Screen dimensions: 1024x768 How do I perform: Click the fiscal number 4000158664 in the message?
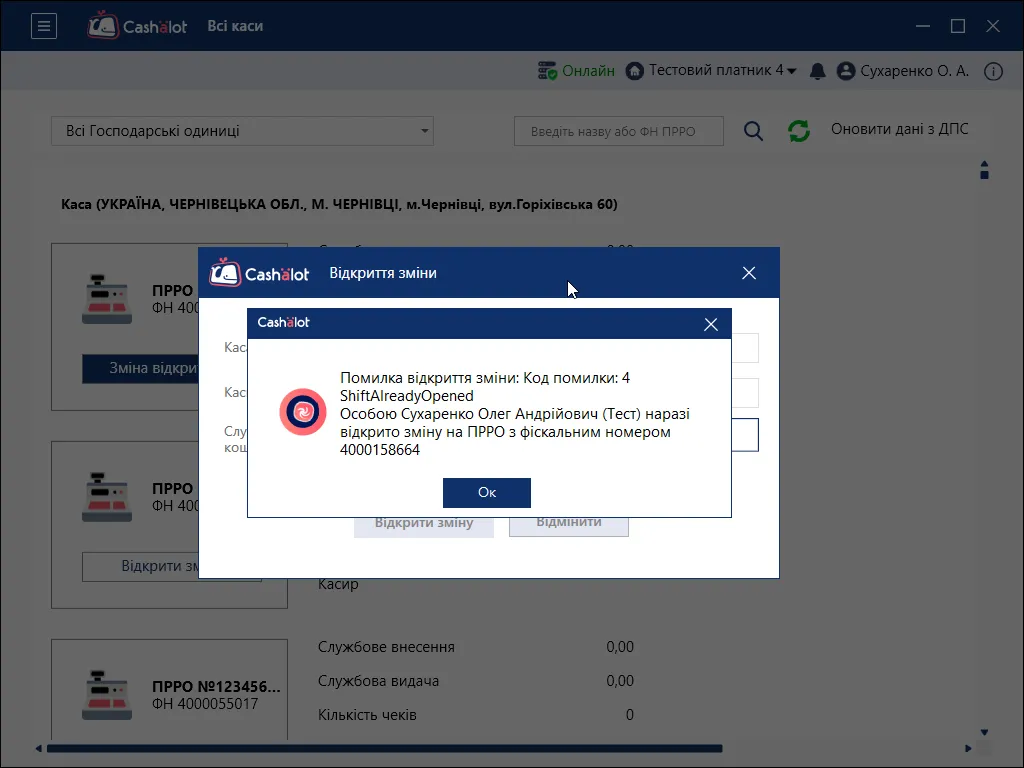pos(379,450)
